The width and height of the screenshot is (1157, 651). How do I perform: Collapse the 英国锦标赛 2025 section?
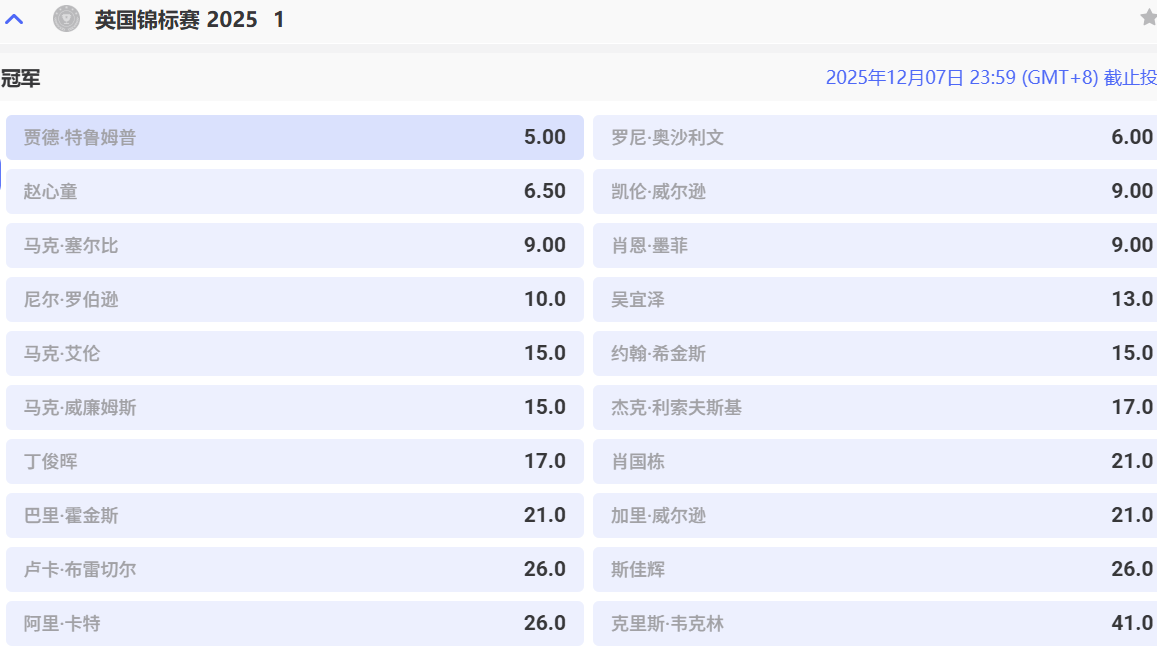point(14,17)
